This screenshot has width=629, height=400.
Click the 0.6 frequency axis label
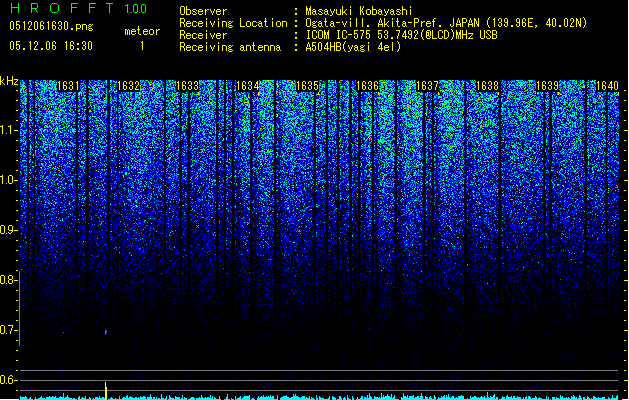(9, 380)
